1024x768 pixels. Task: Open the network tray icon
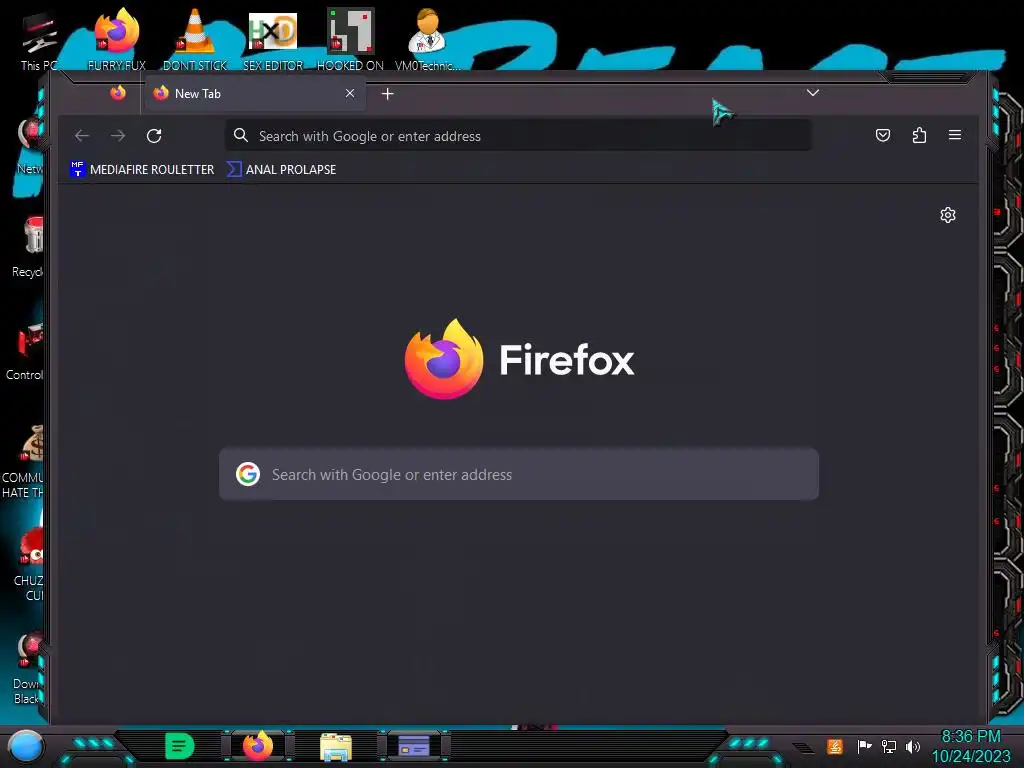[889, 746]
